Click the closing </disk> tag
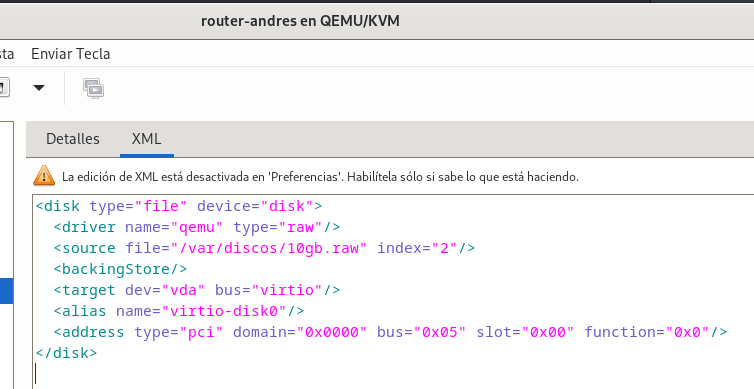The height and width of the screenshot is (389, 754). 66,353
